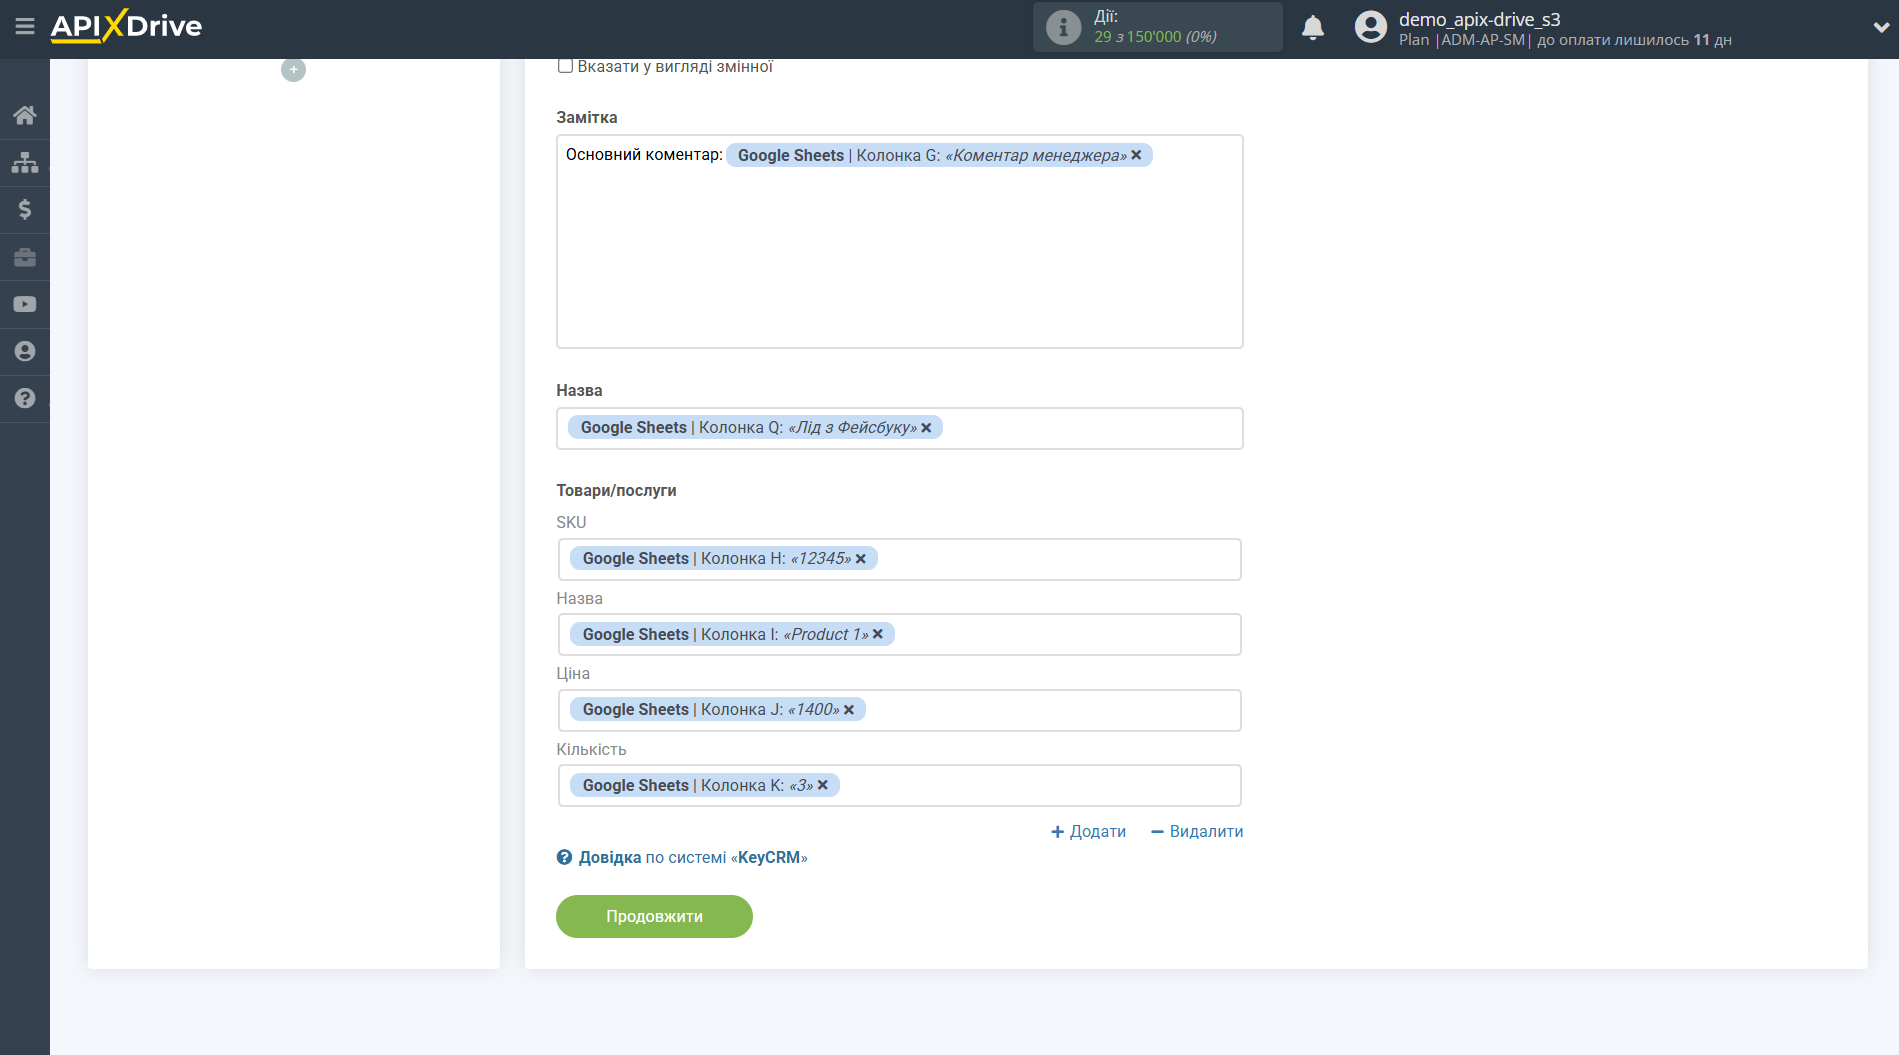The image size is (1899, 1055).
Task: Remove the Колонка J '1400' tag
Action: (848, 710)
